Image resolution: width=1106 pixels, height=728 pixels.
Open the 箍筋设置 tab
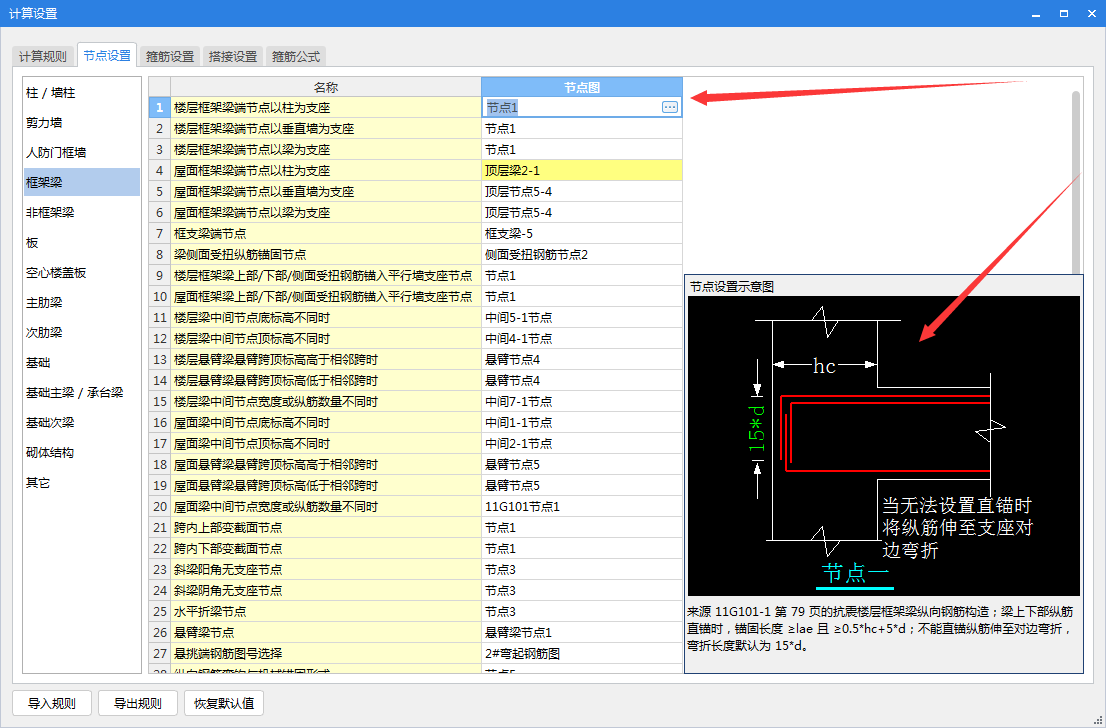pyautogui.click(x=170, y=56)
